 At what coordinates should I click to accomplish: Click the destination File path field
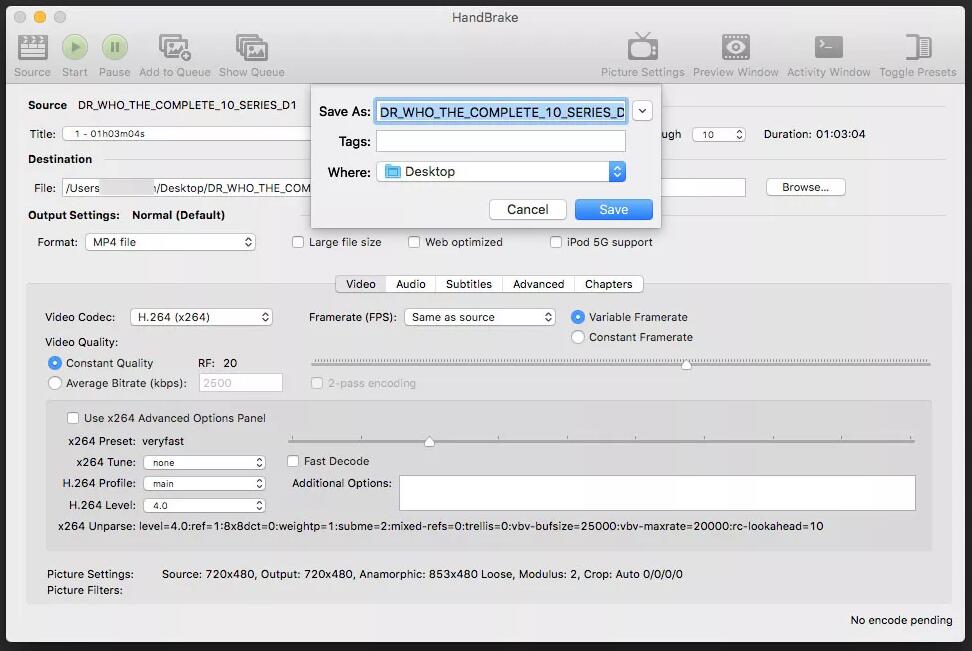tap(187, 188)
